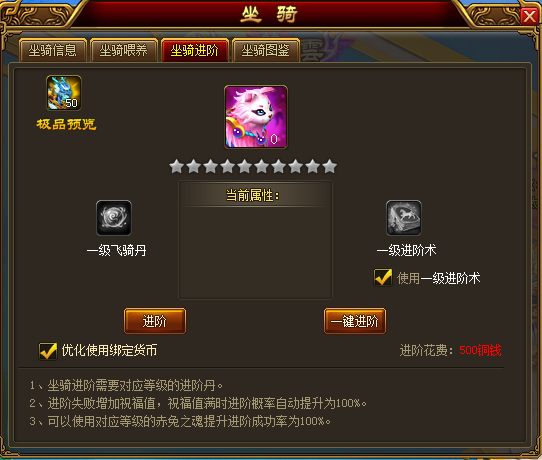Click the 一级飞骑丹 pill icon
Screen dimensions: 542x460
(114, 218)
